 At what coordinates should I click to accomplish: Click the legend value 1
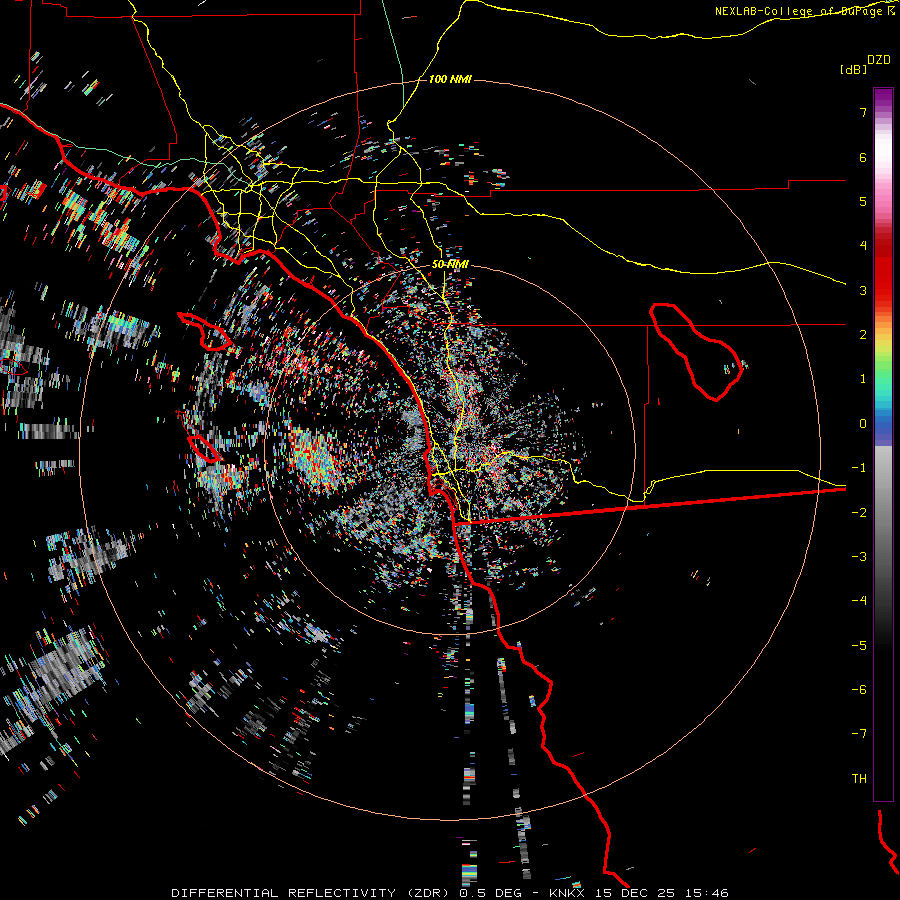point(862,379)
